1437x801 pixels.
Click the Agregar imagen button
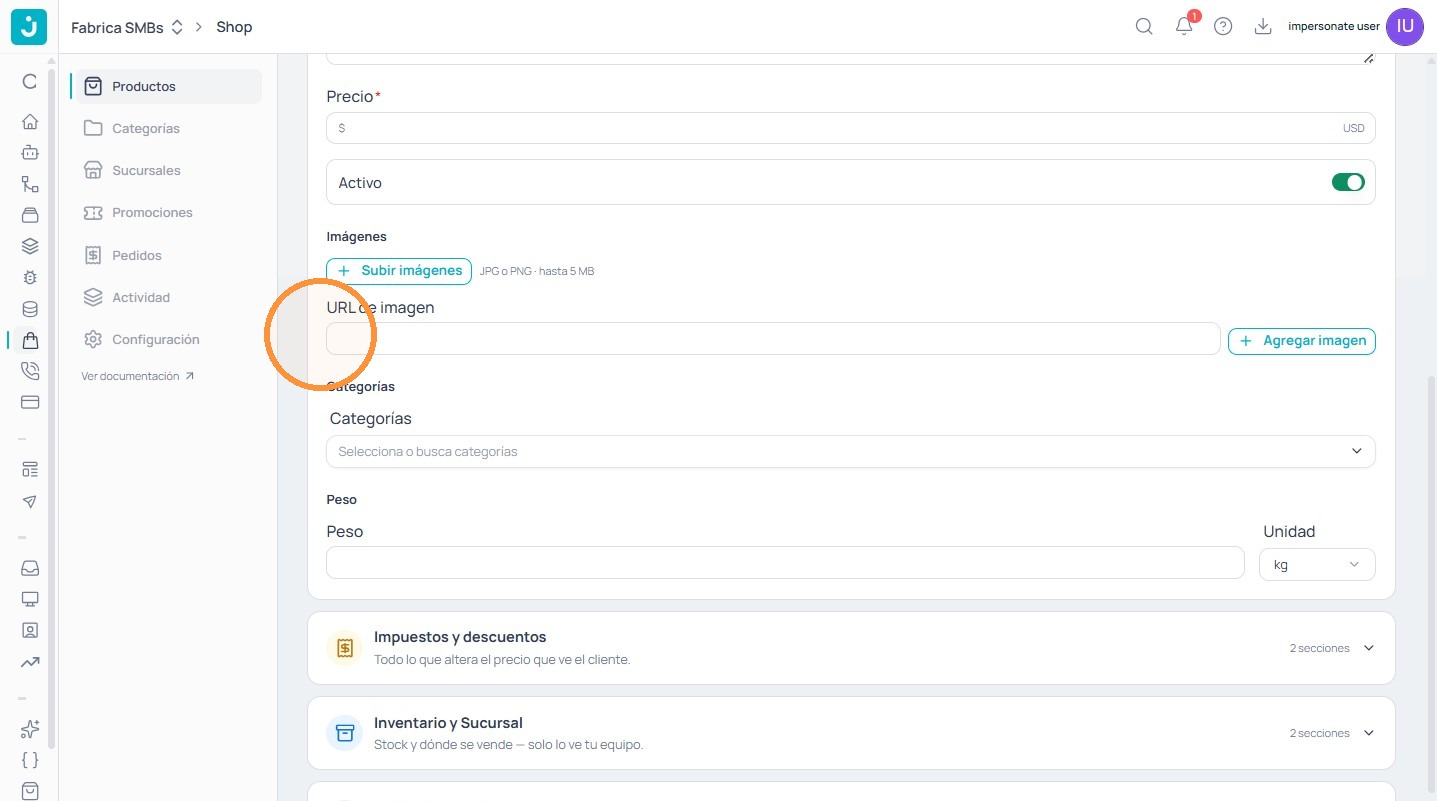pos(1302,341)
